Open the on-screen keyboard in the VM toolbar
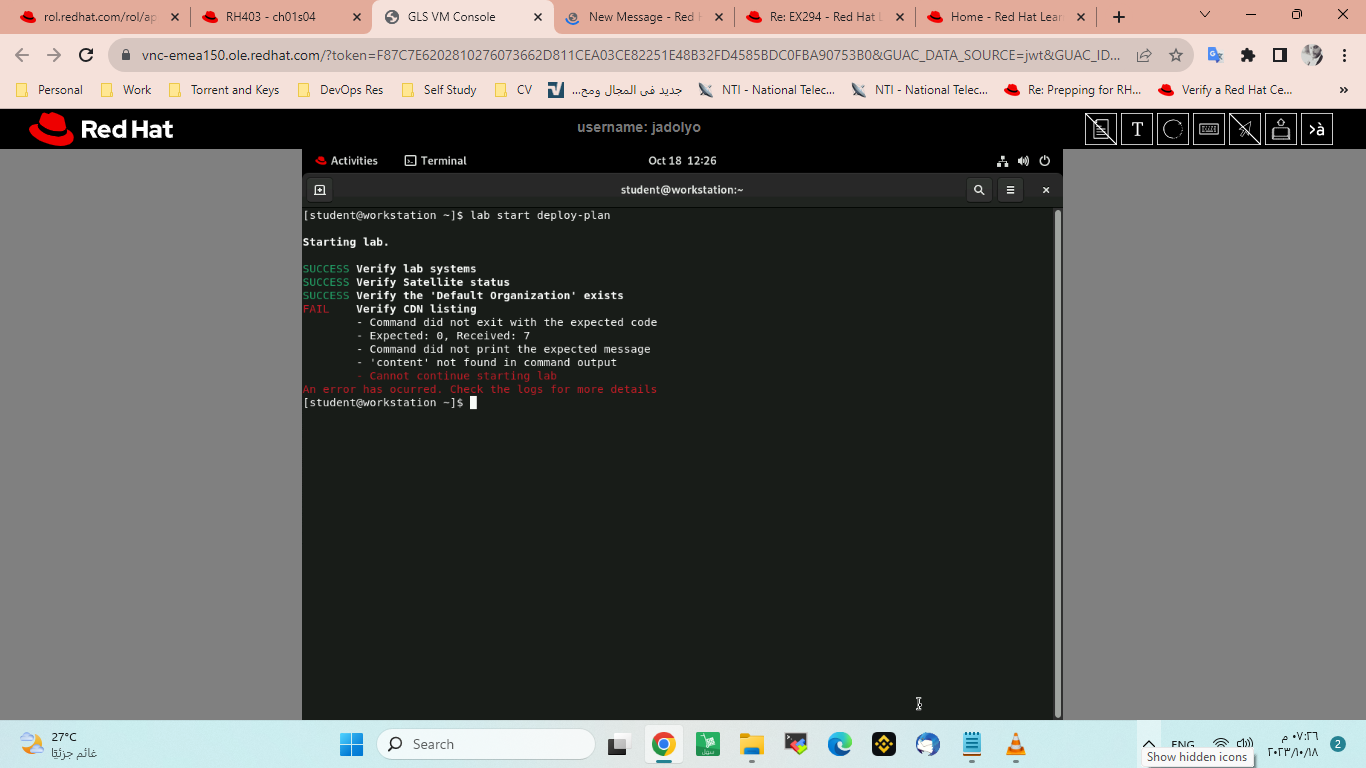 click(x=1209, y=128)
